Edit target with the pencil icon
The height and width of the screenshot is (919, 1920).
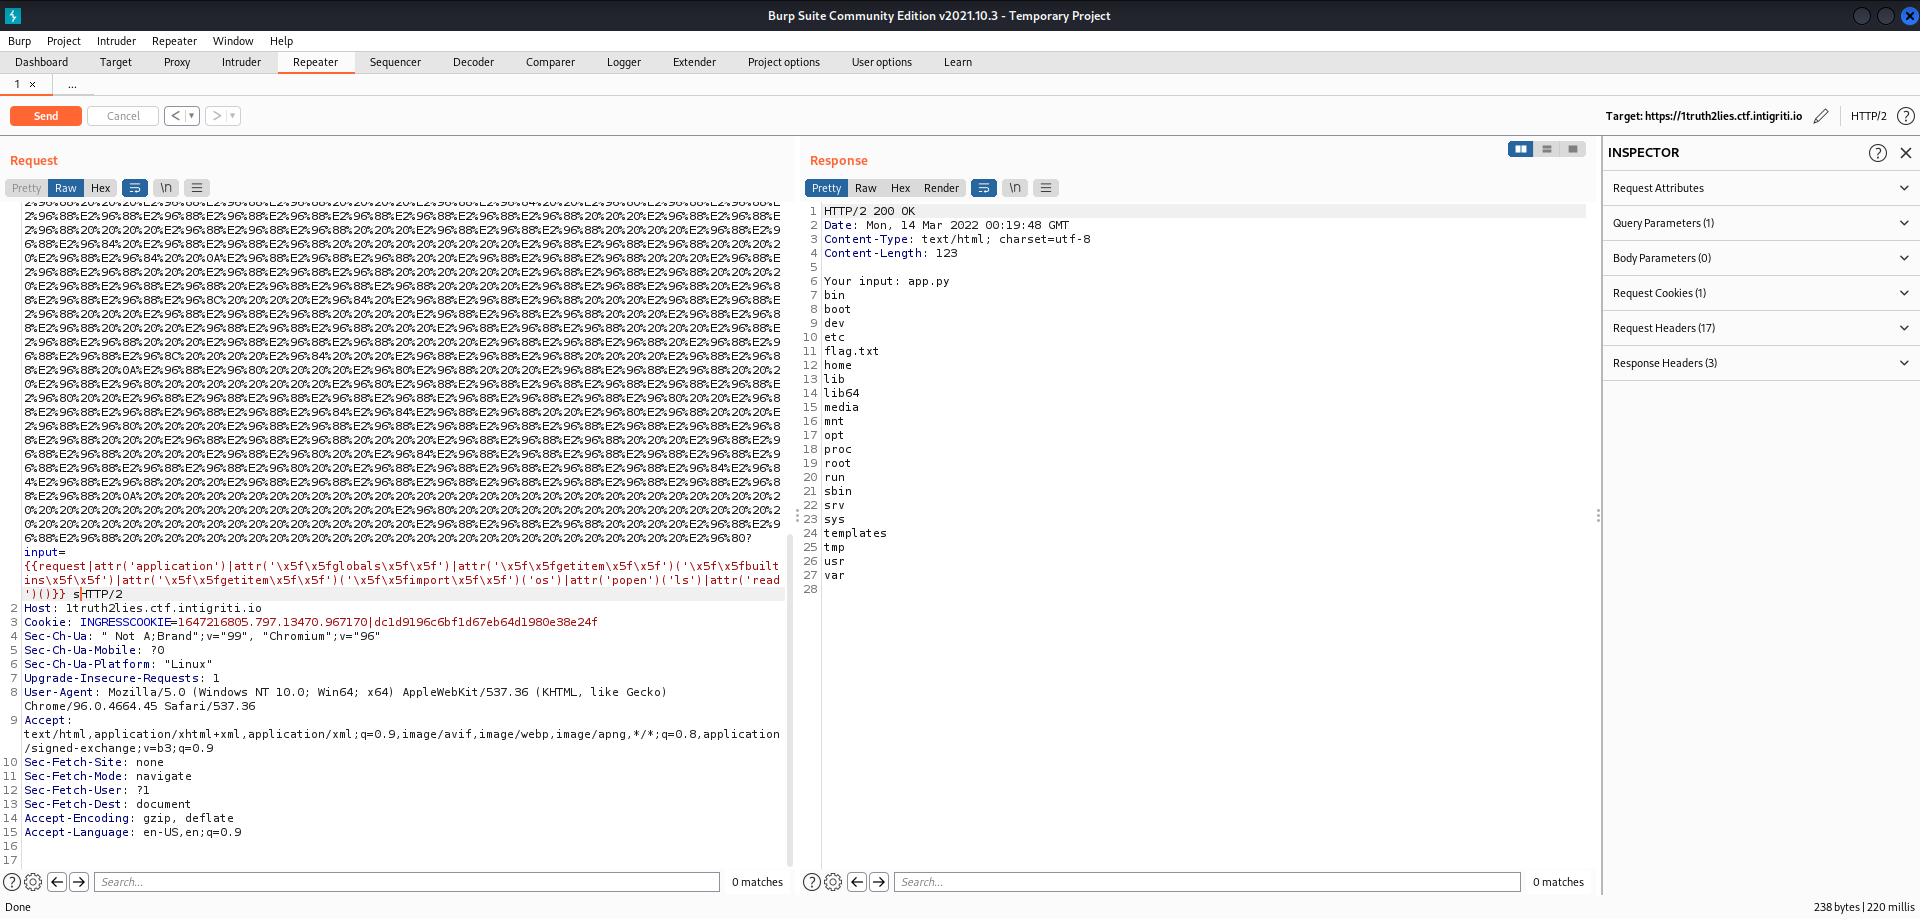point(1821,116)
